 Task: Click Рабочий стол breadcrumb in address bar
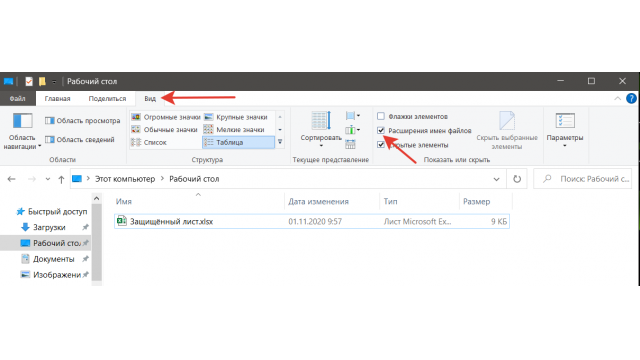pos(194,179)
